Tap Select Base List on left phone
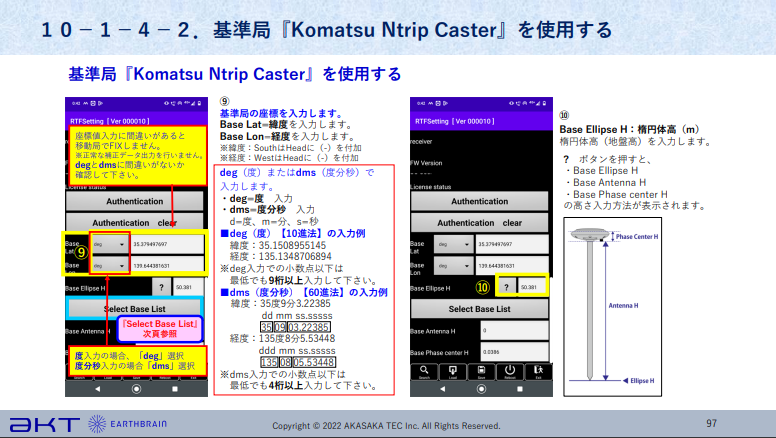 coord(135,309)
